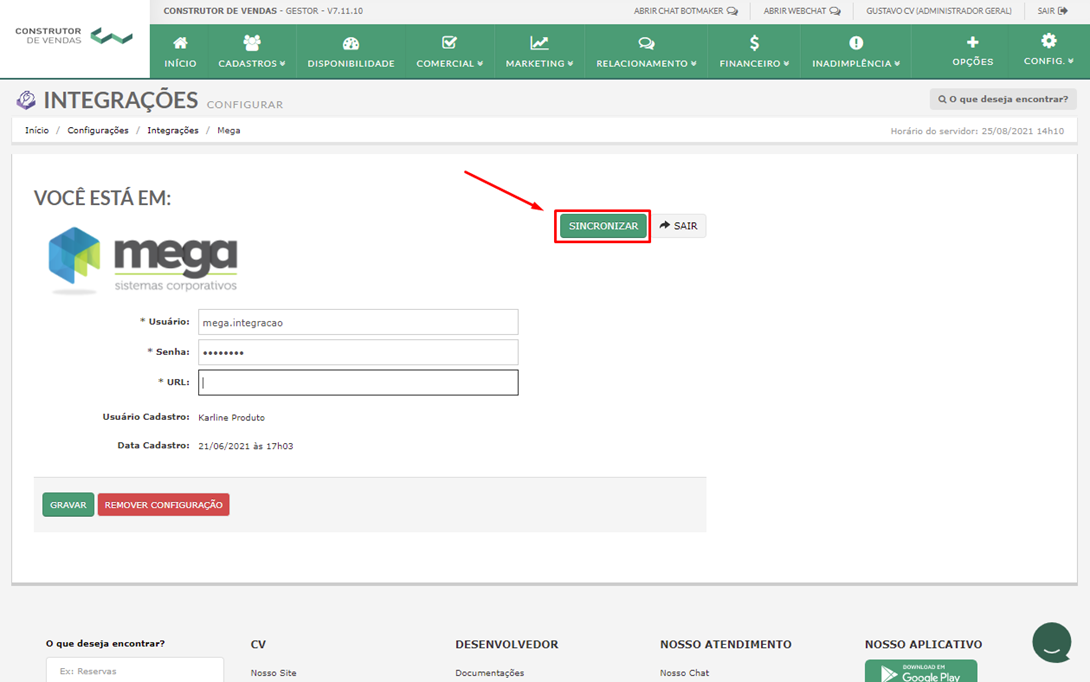Click the Relacionamento chat bubbles icon
This screenshot has height=682, width=1090.
pyautogui.click(x=646, y=44)
